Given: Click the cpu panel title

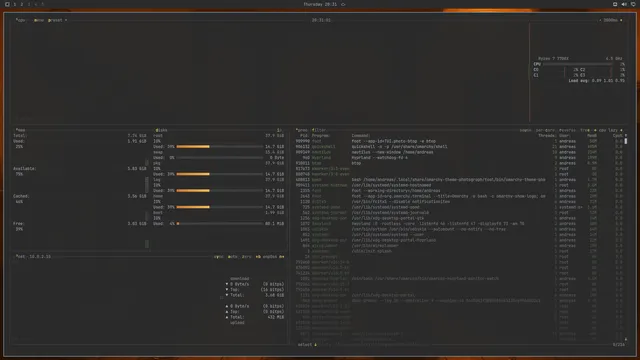Looking at the screenshot, I should [20, 20].
